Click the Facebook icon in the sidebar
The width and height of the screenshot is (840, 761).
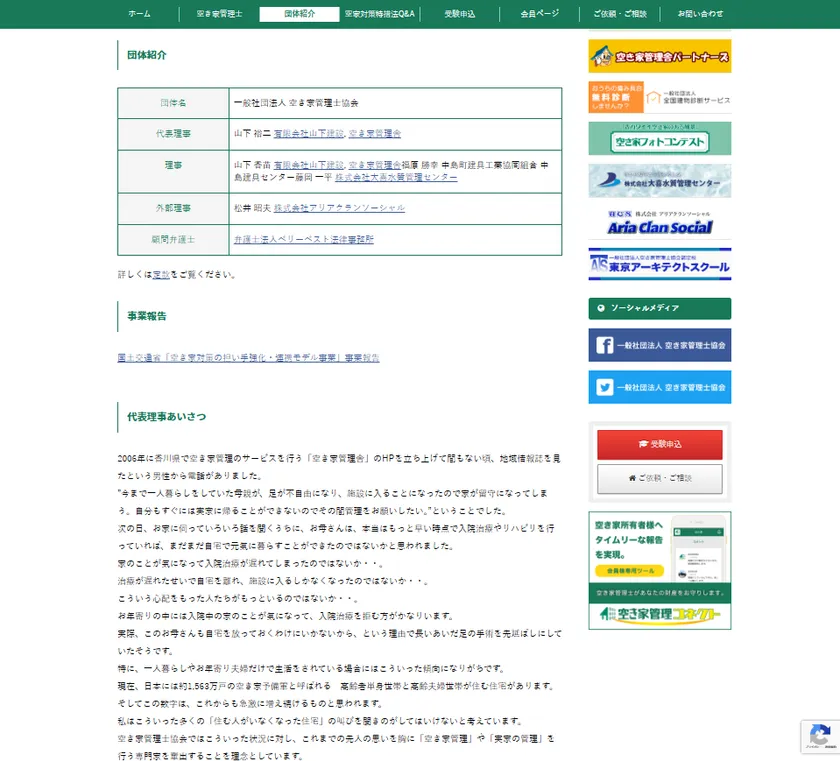coord(604,345)
